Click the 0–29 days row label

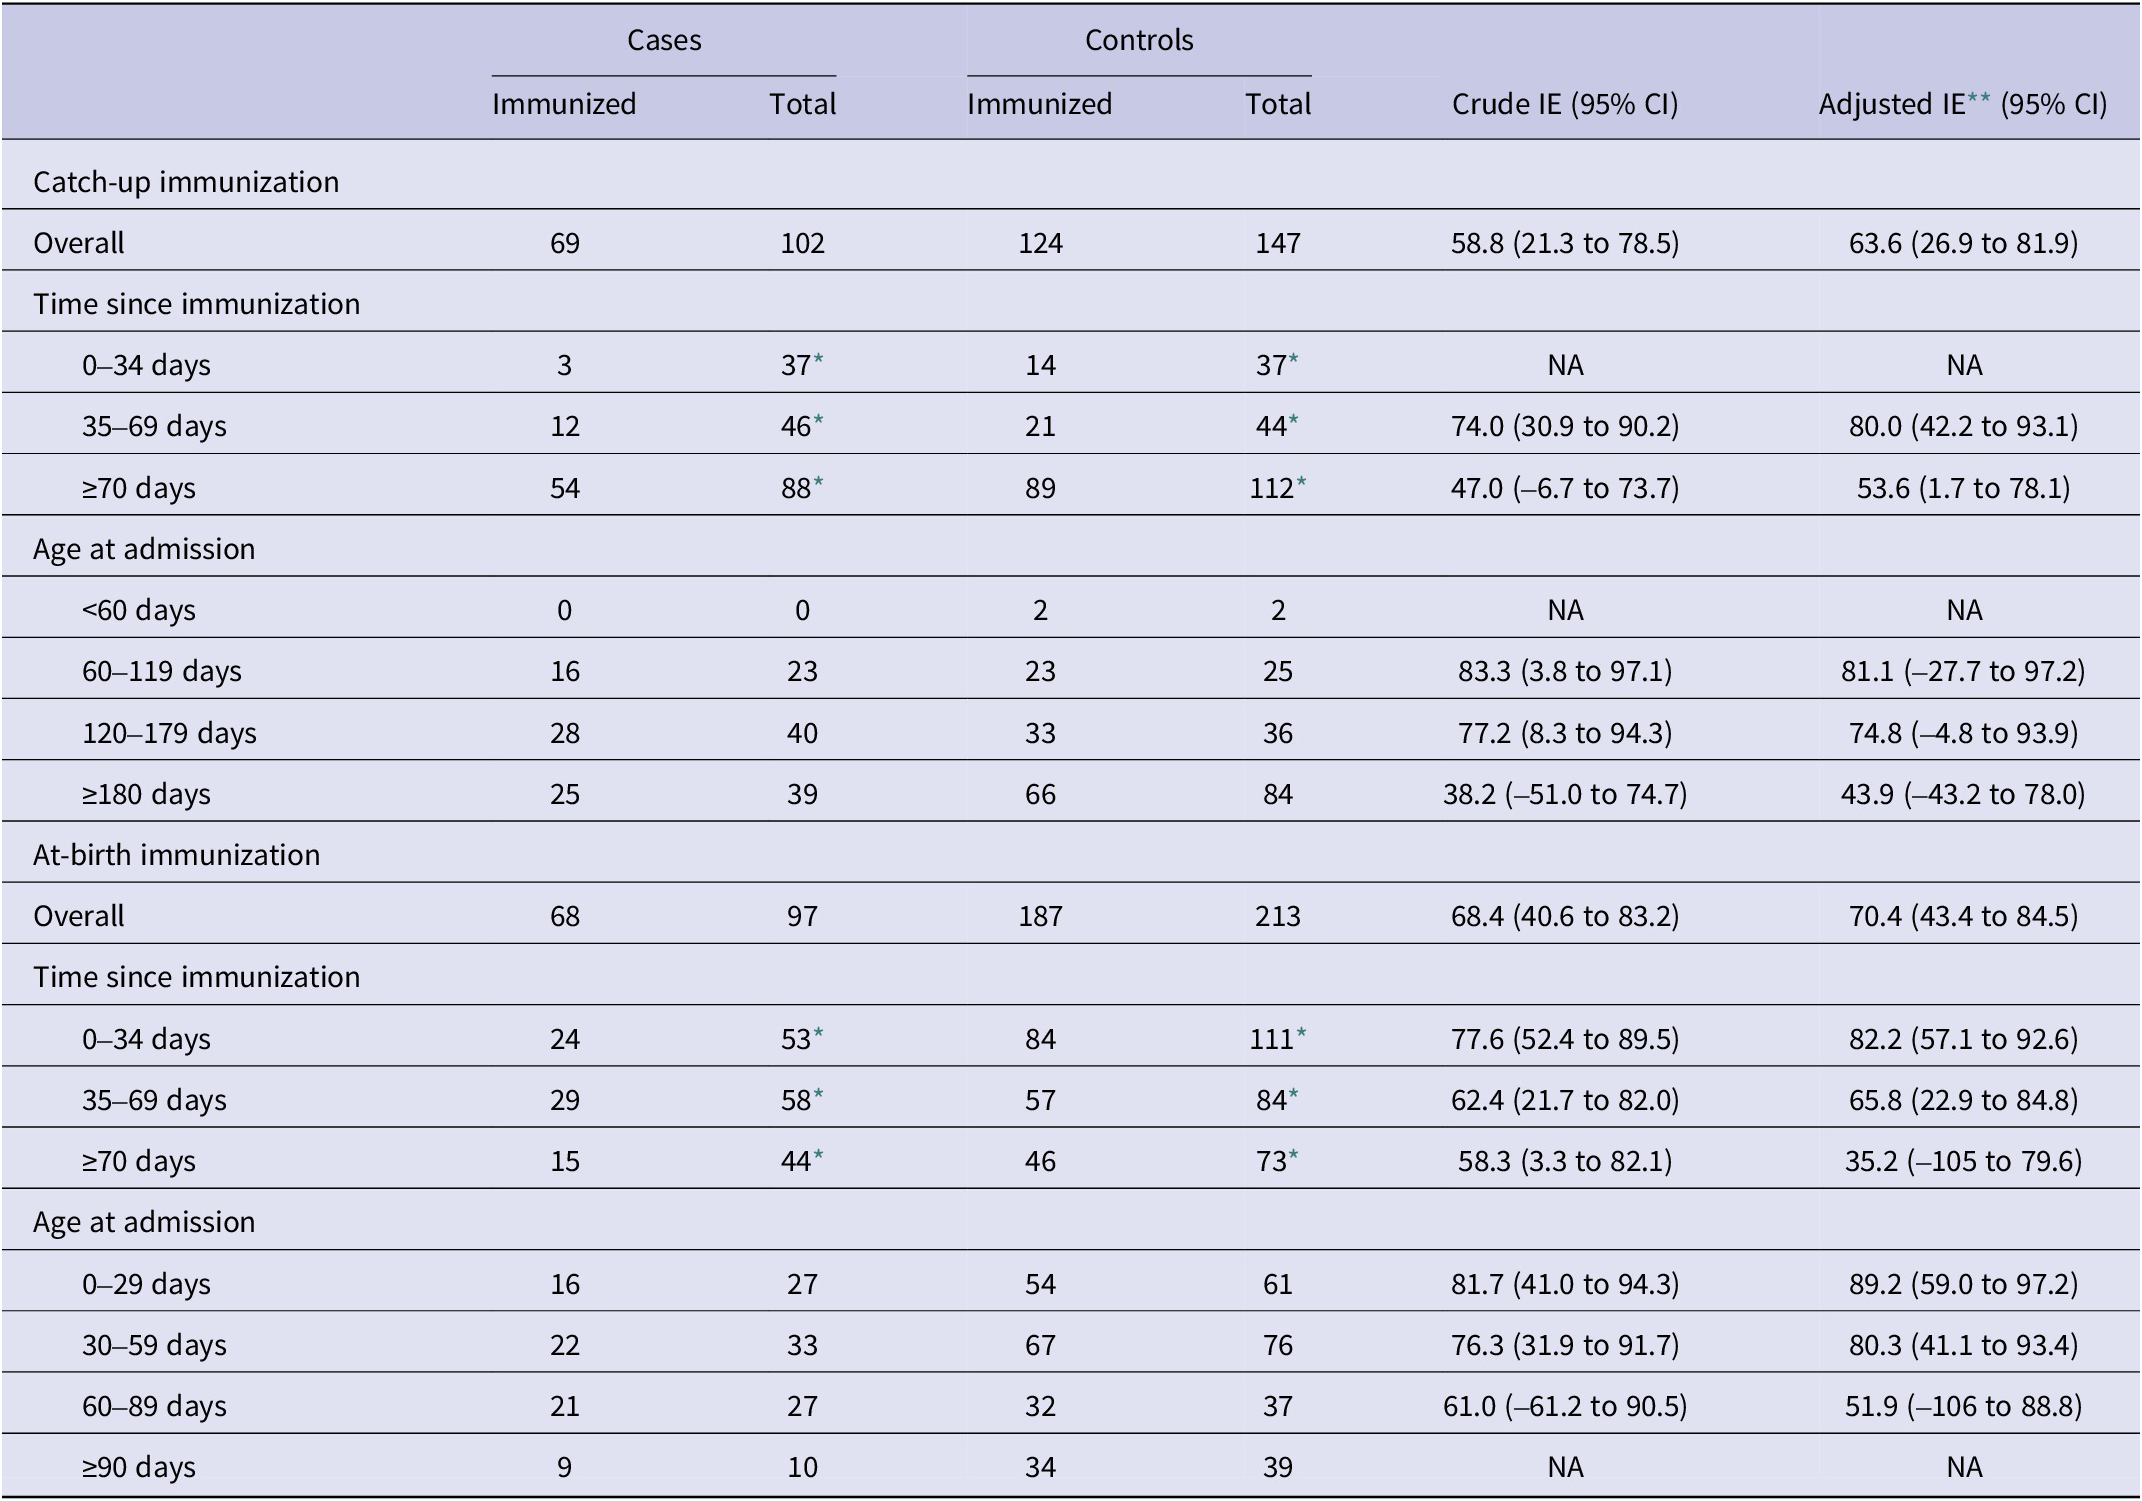146,1284
